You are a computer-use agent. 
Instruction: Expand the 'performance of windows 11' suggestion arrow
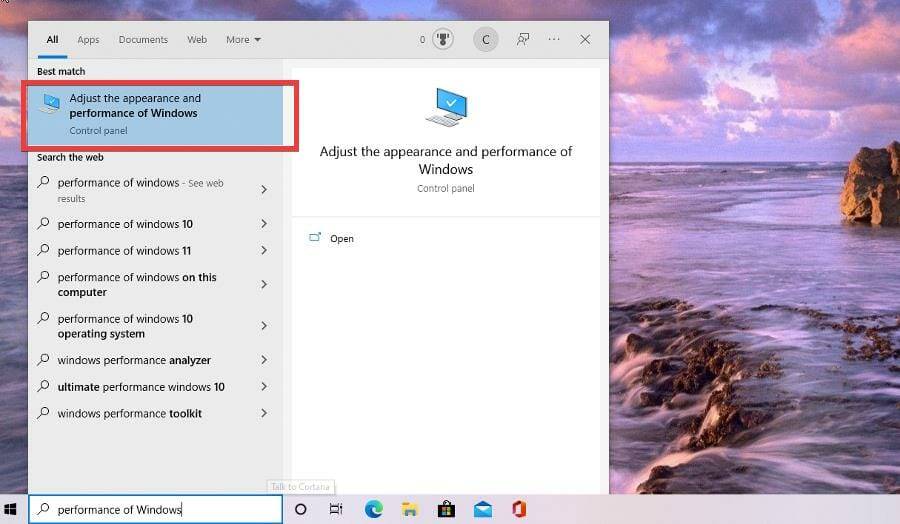pos(264,250)
